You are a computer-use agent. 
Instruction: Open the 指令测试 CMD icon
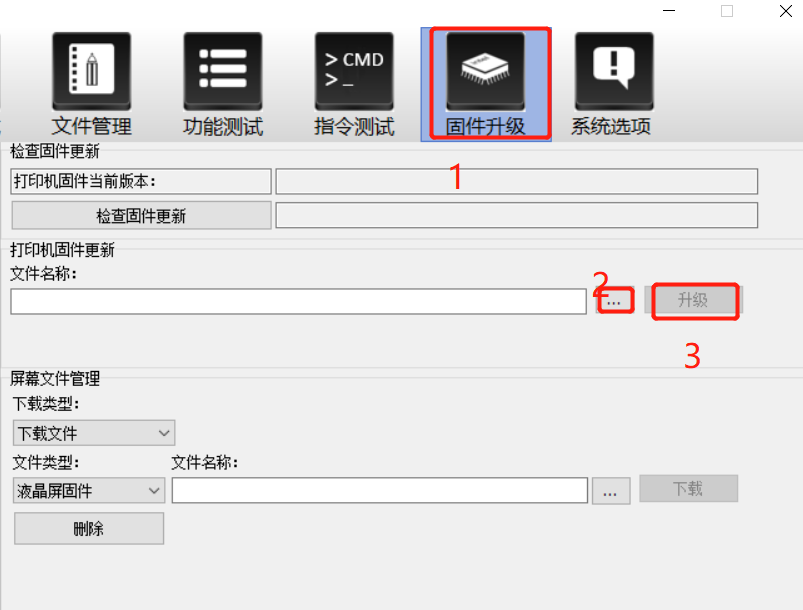click(x=354, y=71)
